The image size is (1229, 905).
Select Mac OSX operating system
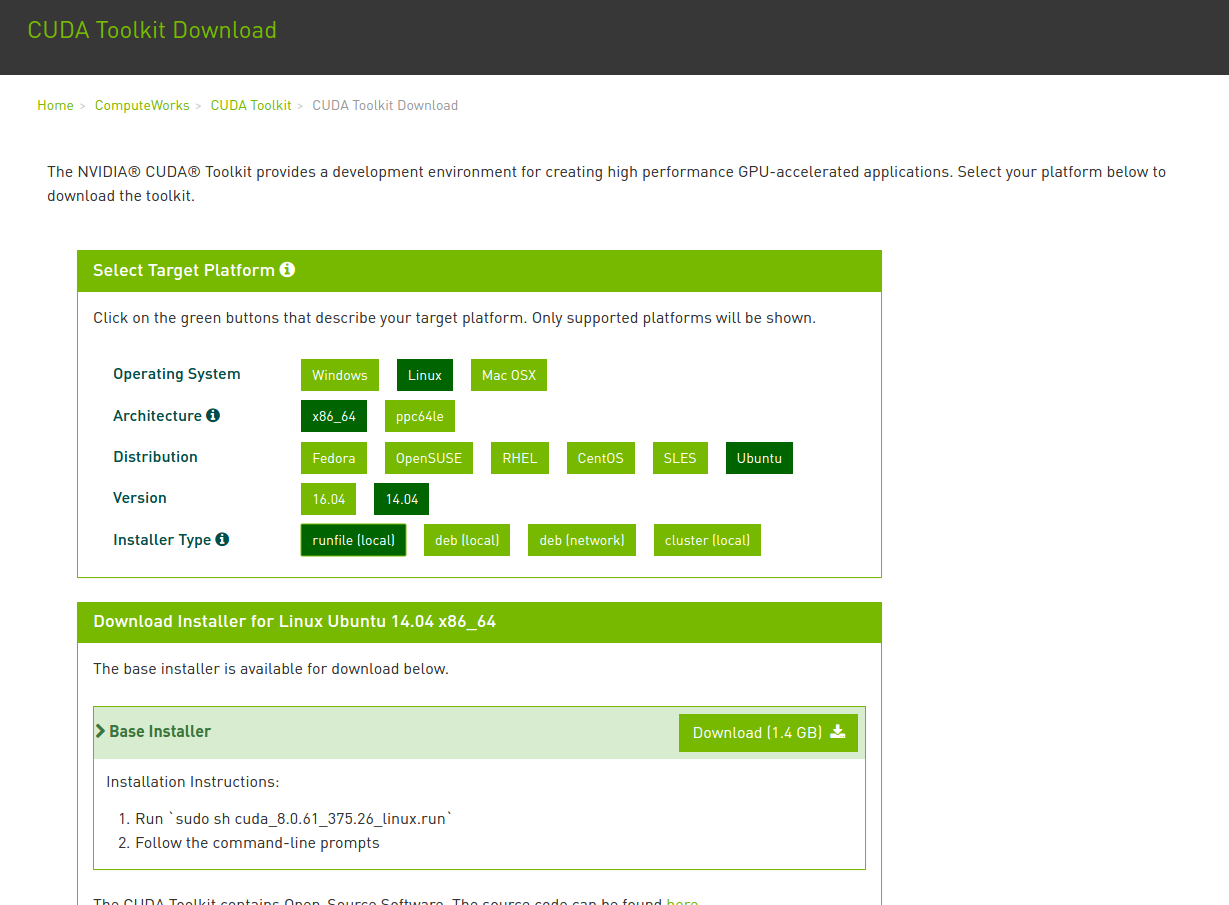pyautogui.click(x=509, y=375)
